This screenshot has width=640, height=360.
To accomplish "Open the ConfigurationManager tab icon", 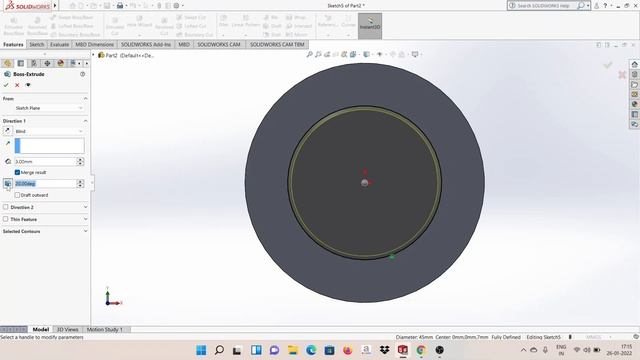I will [34, 63].
